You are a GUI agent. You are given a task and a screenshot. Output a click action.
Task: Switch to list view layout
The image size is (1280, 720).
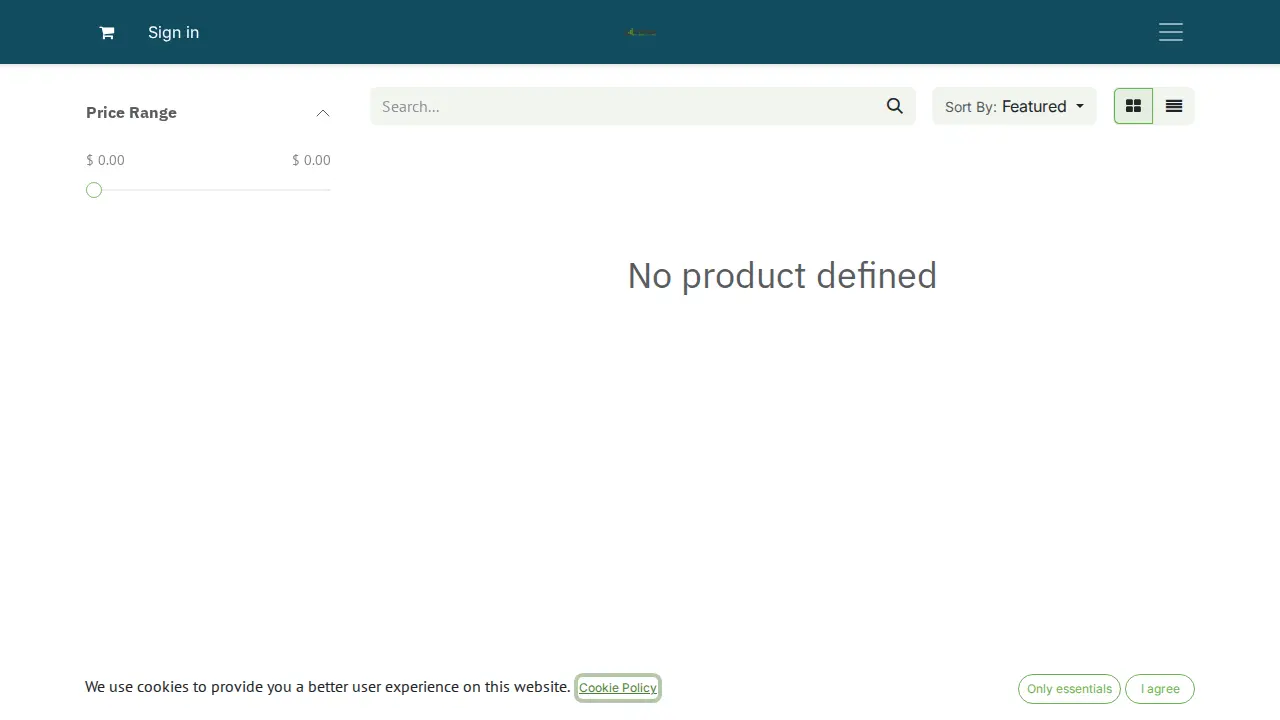[1174, 106]
